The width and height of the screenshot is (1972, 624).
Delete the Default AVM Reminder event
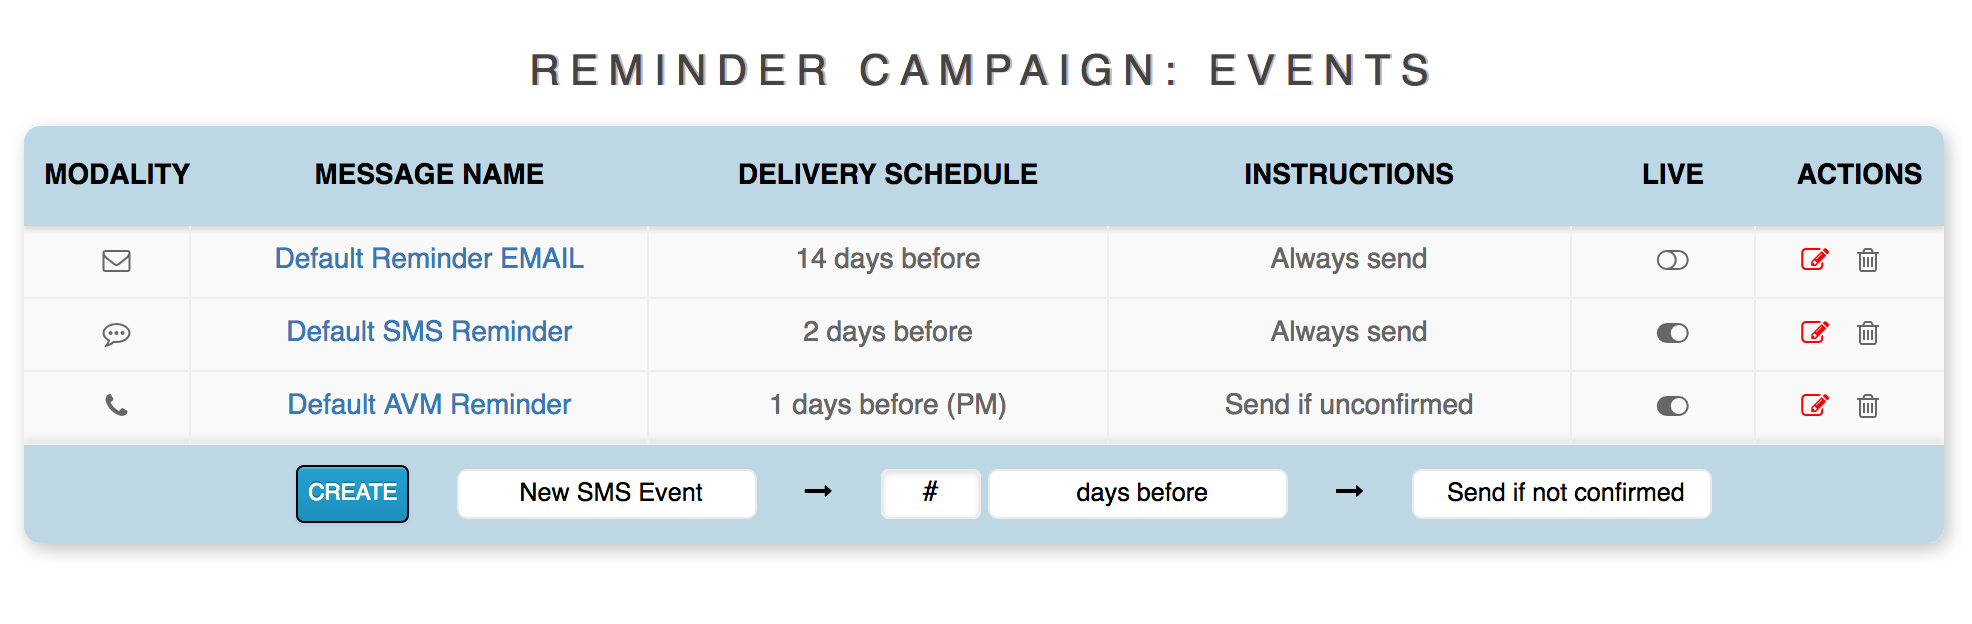point(1867,406)
